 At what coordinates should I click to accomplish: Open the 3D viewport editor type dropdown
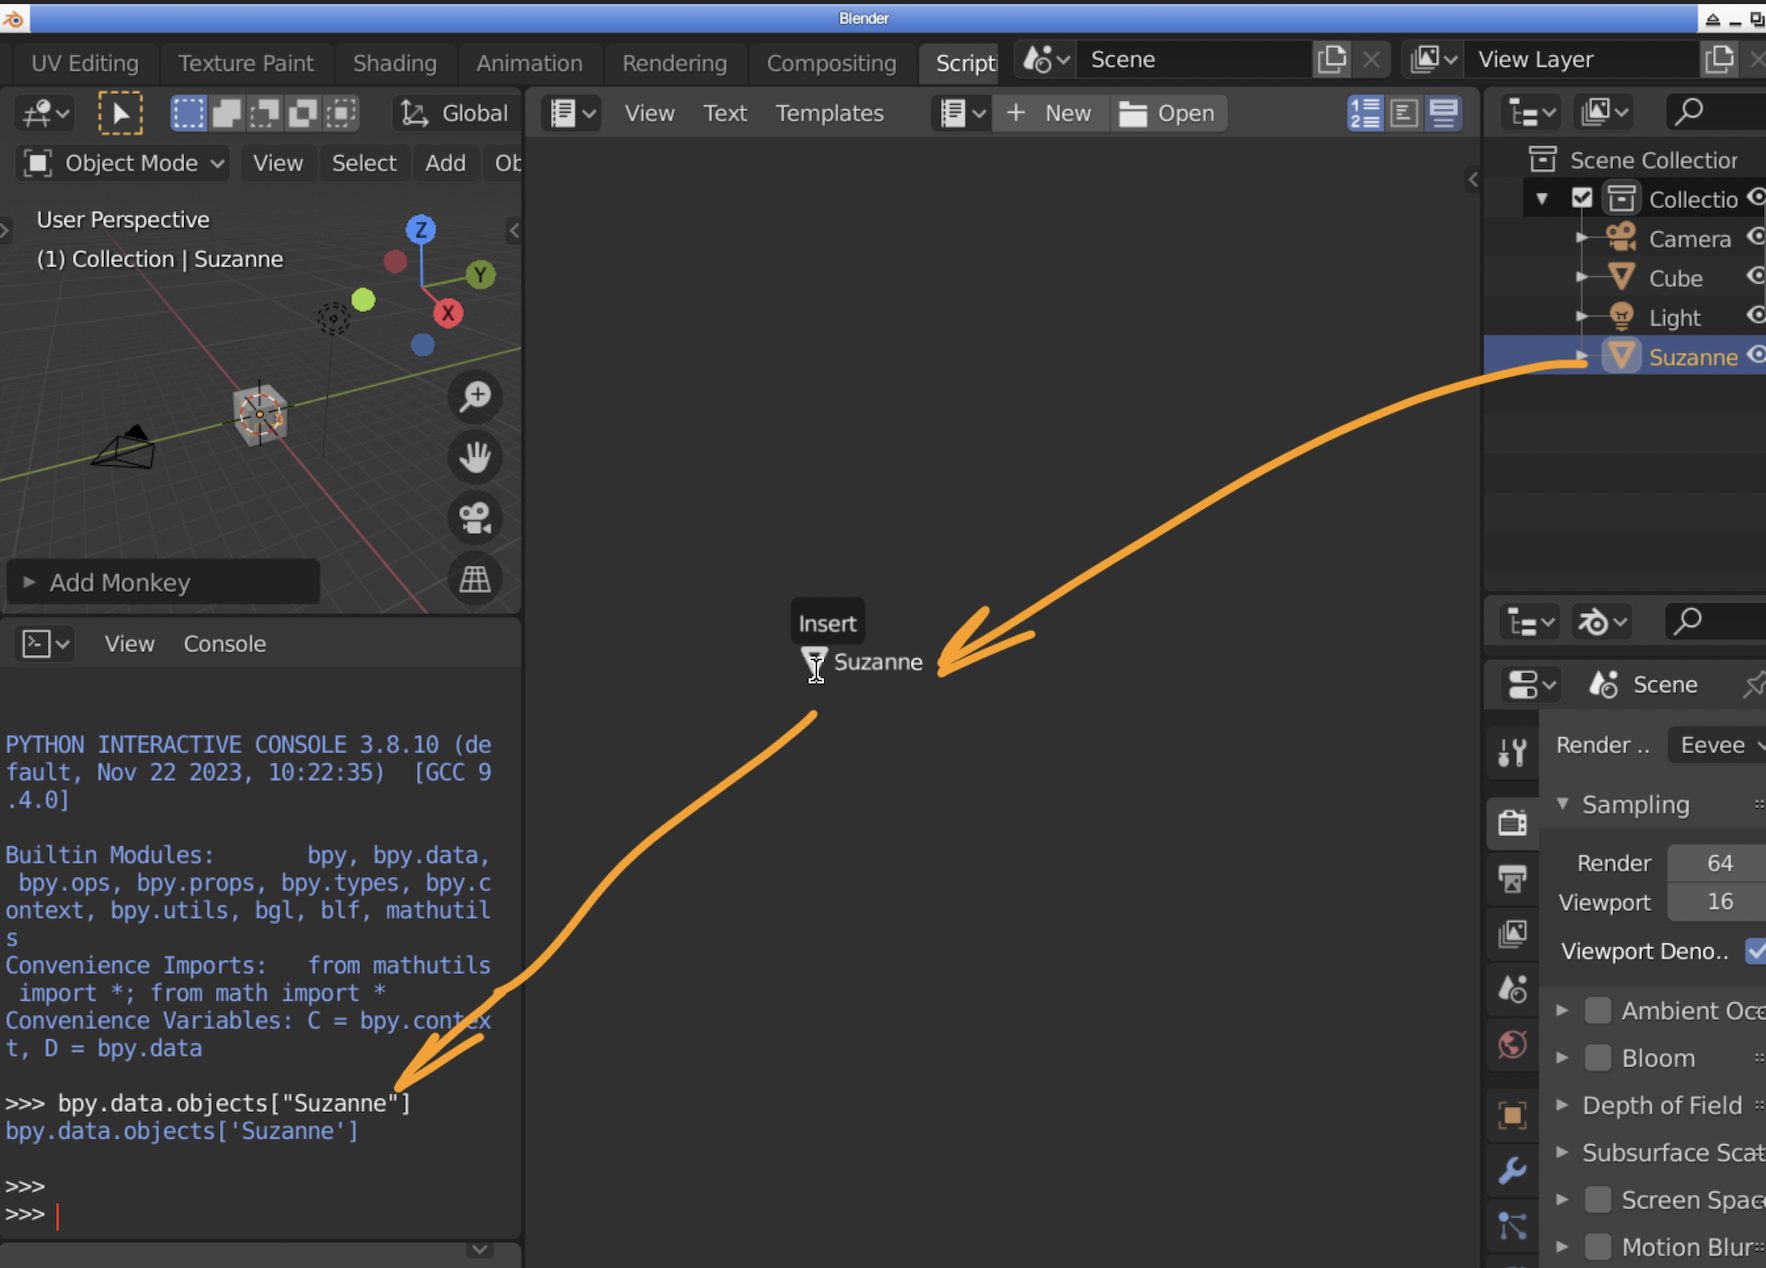(45, 113)
